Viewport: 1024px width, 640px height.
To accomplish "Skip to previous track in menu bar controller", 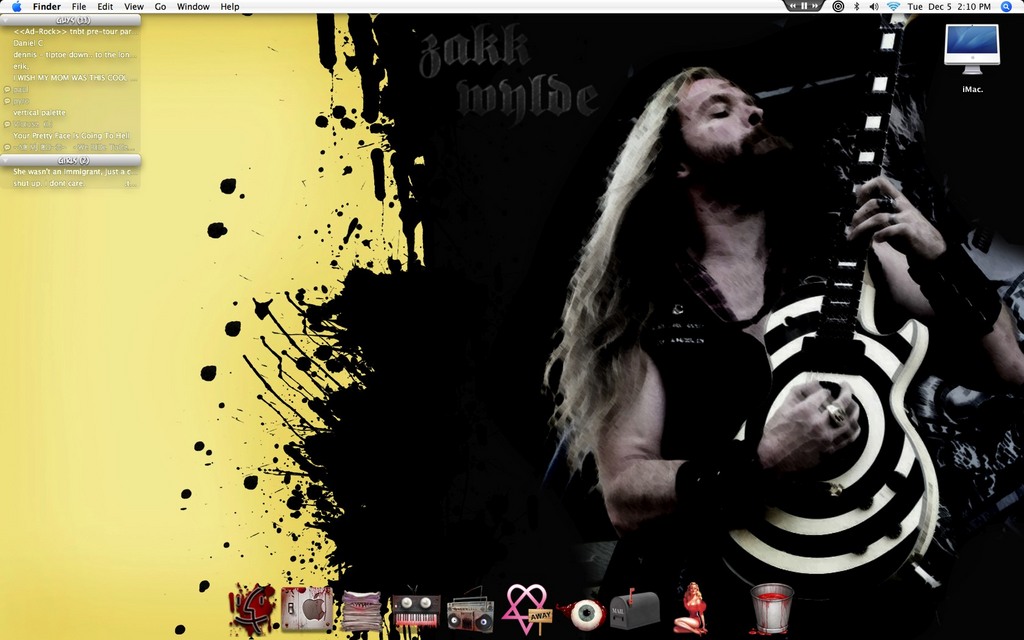I will tap(793, 6).
